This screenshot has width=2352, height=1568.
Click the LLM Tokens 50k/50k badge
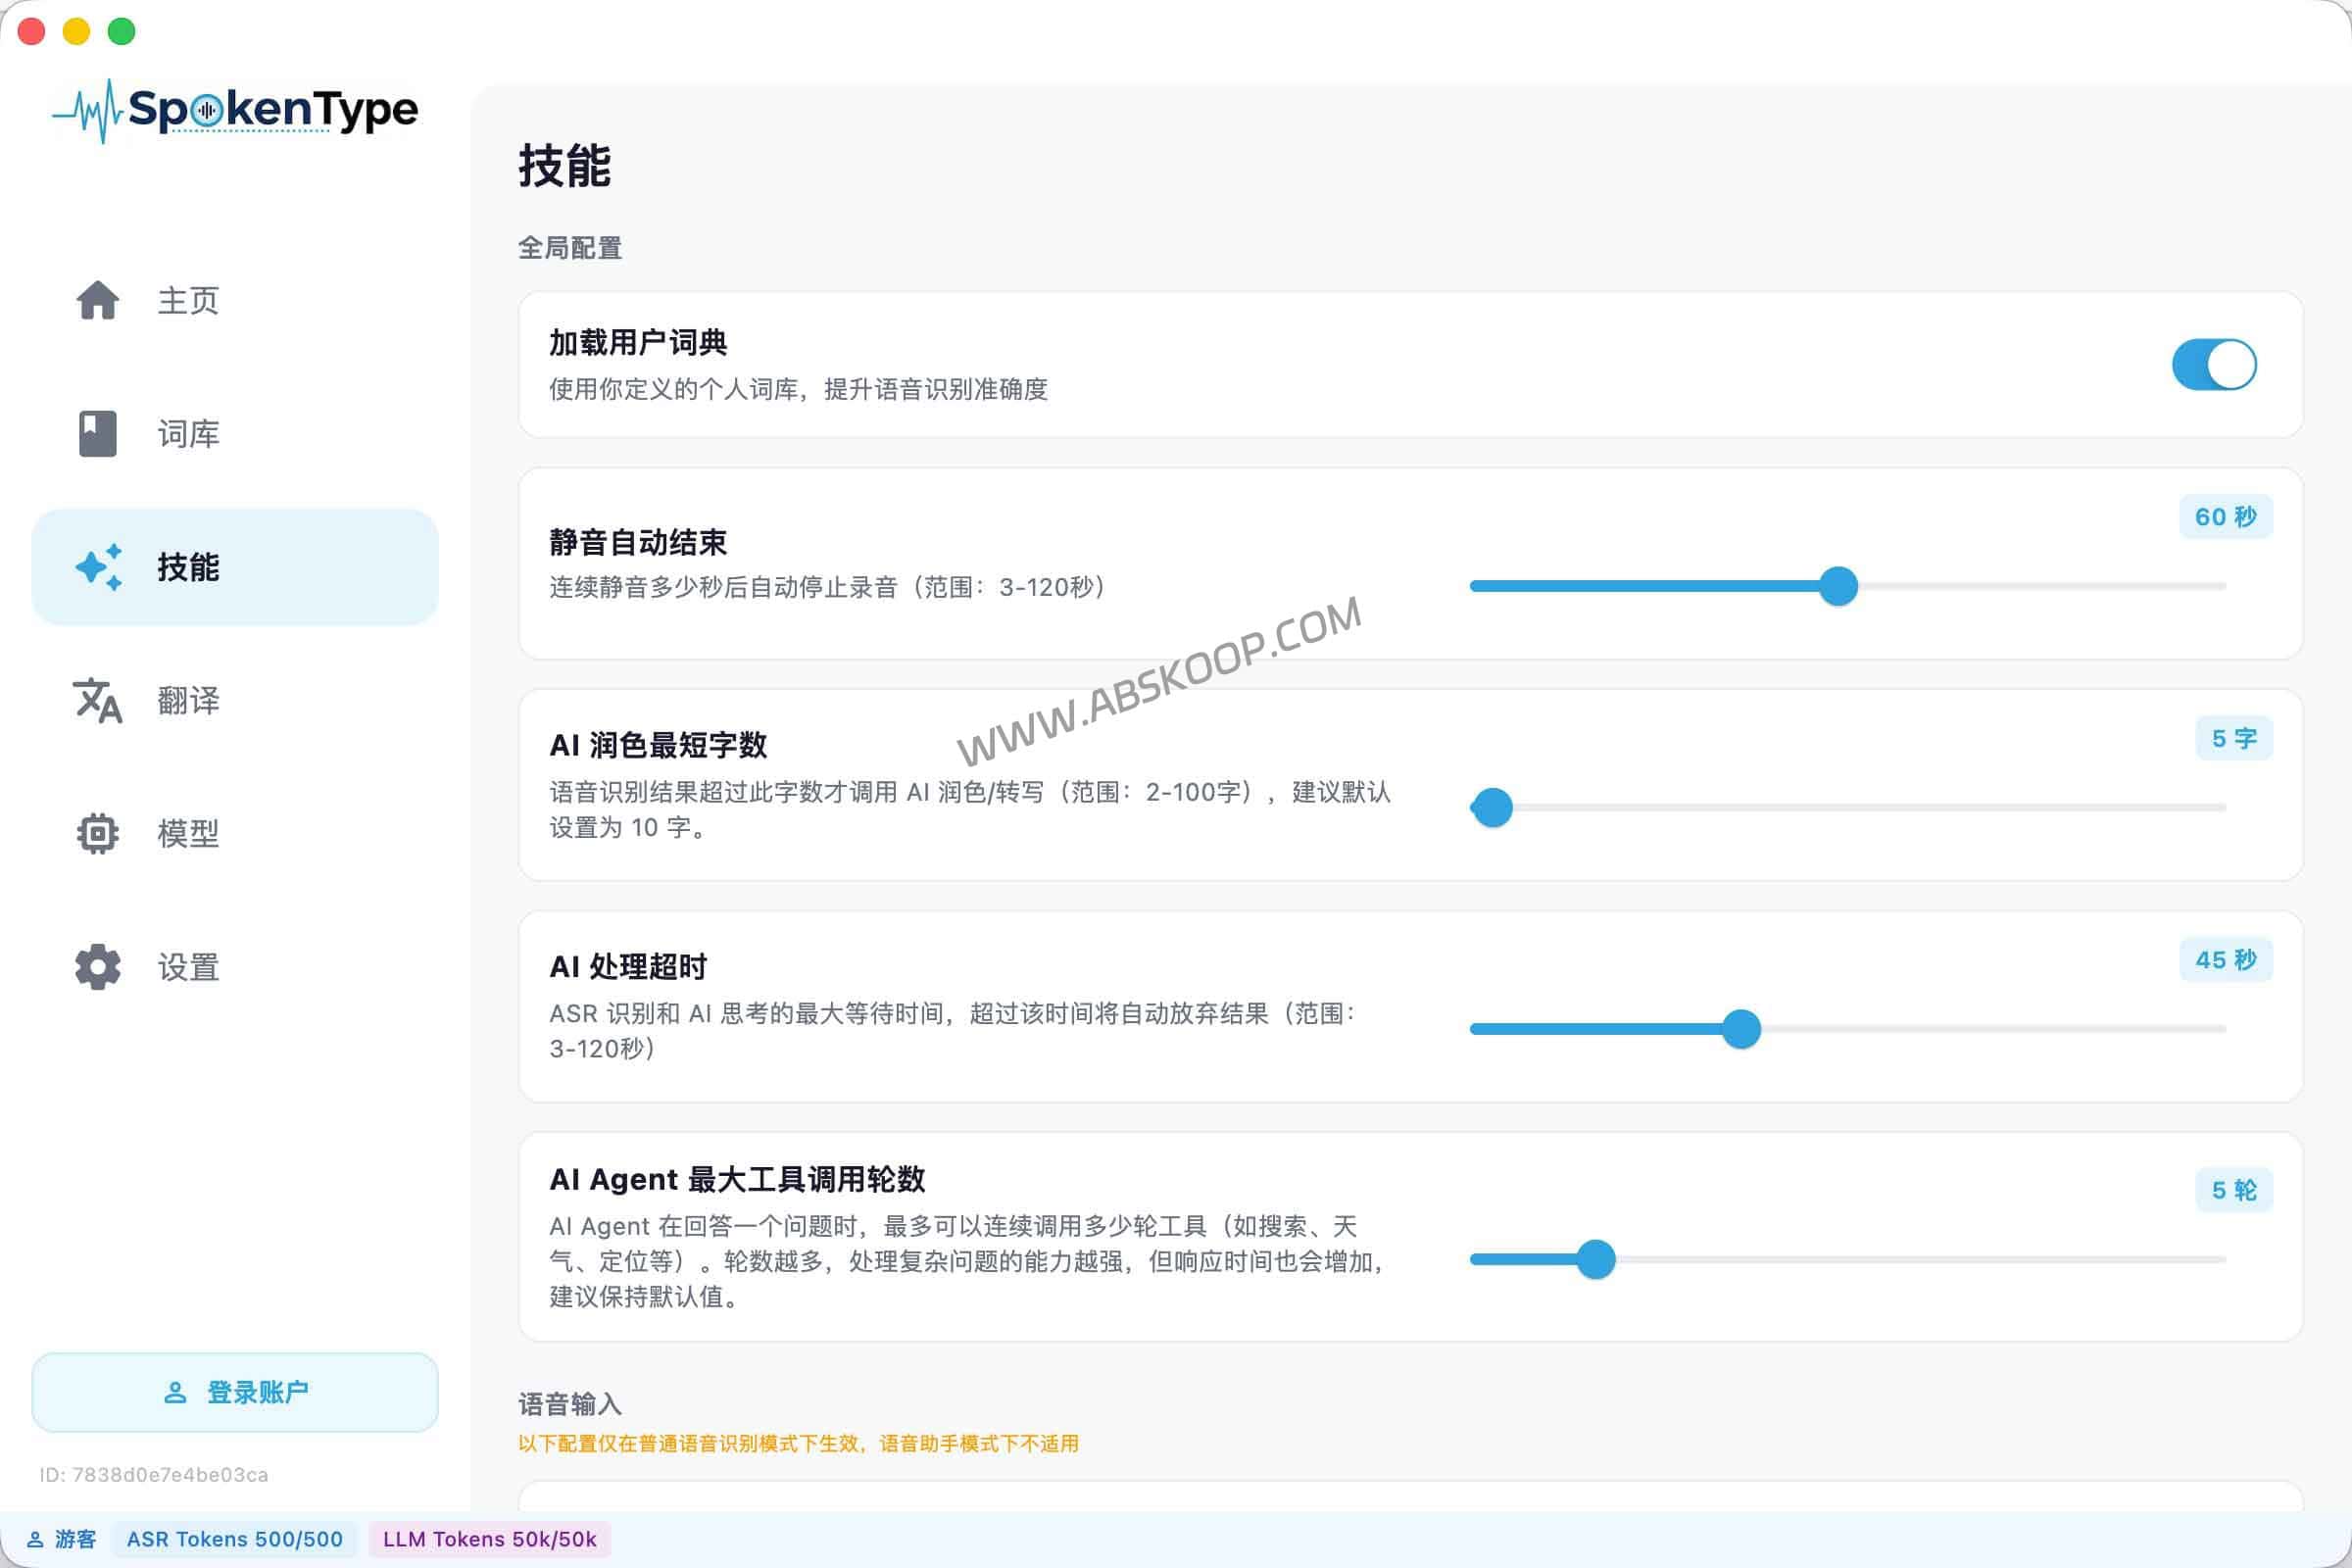[x=488, y=1540]
